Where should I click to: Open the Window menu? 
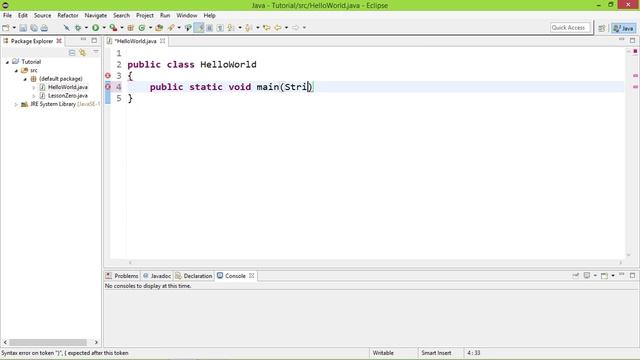click(x=187, y=16)
